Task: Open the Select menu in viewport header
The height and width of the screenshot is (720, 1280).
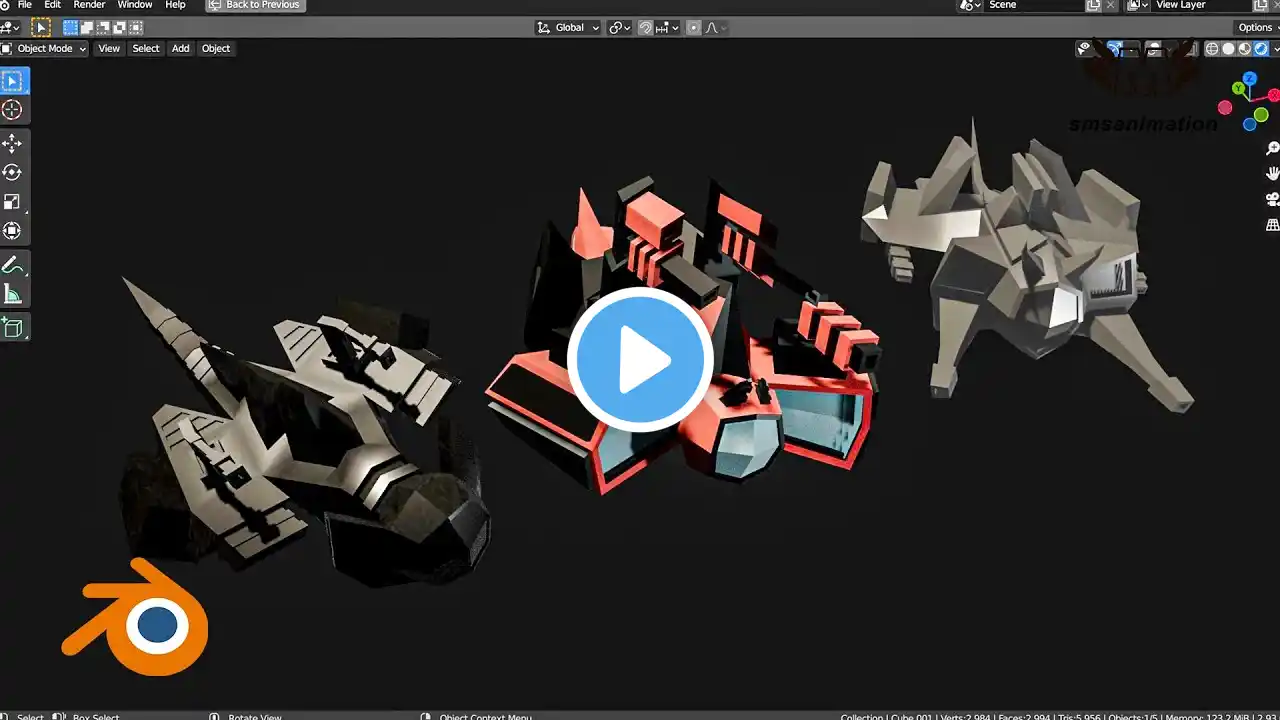Action: [x=146, y=48]
